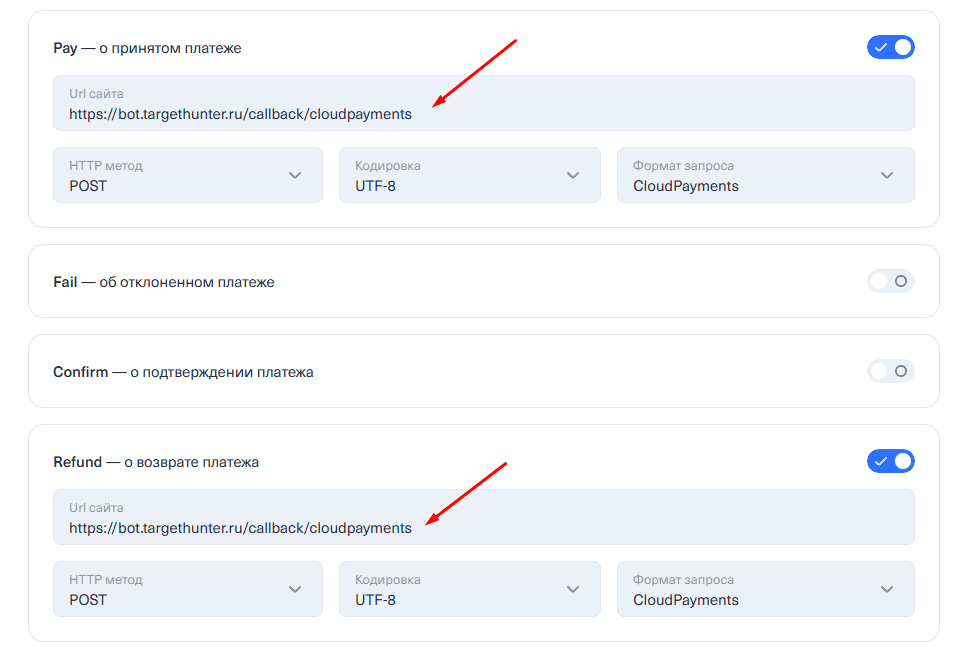This screenshot has width=966, height=651.
Task: Enable the Fail notification toggle
Action: (890, 282)
